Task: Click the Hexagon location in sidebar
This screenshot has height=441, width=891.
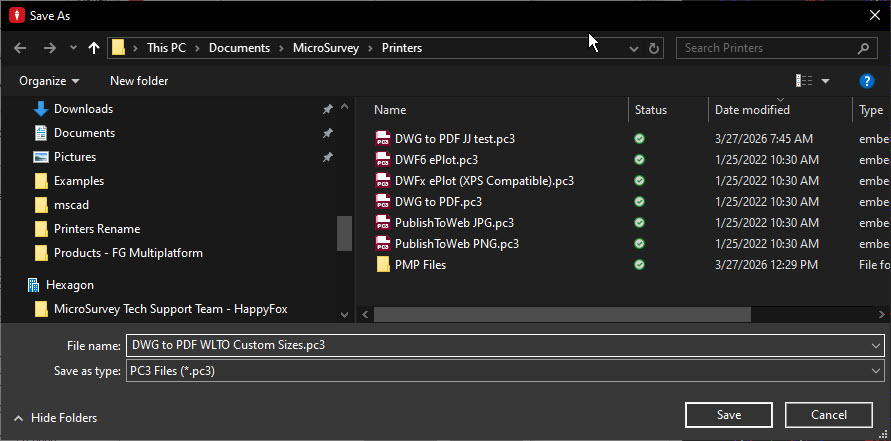Action: (69, 285)
